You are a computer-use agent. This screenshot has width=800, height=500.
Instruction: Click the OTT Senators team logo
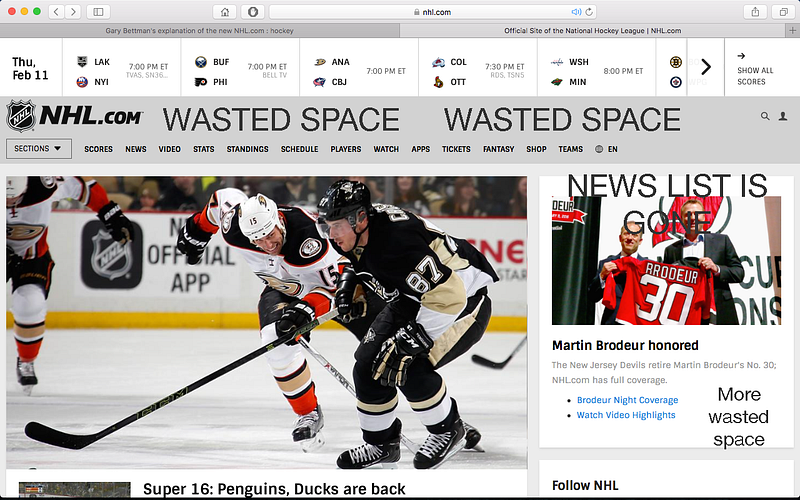coord(438,82)
